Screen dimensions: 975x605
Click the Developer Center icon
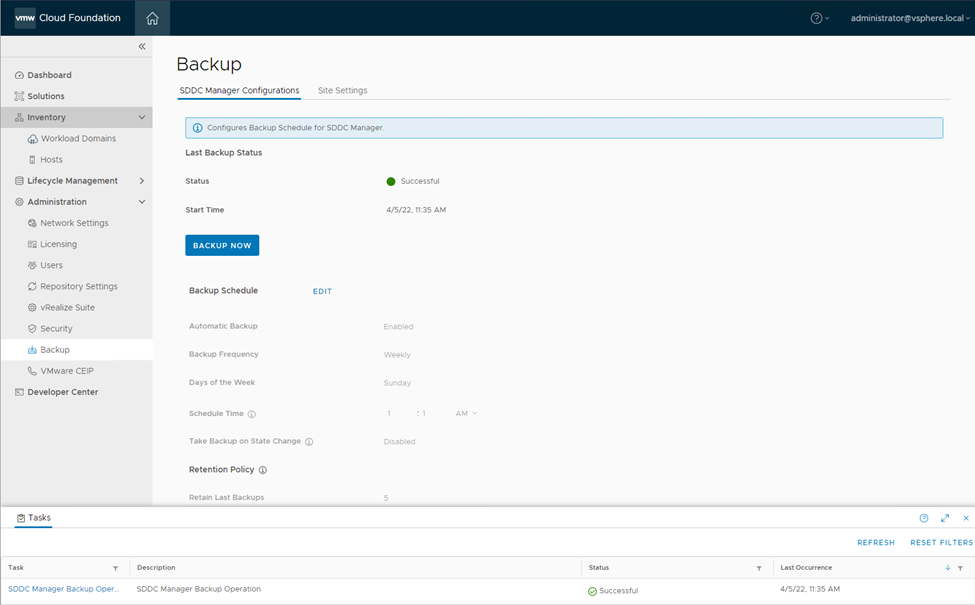[19, 392]
